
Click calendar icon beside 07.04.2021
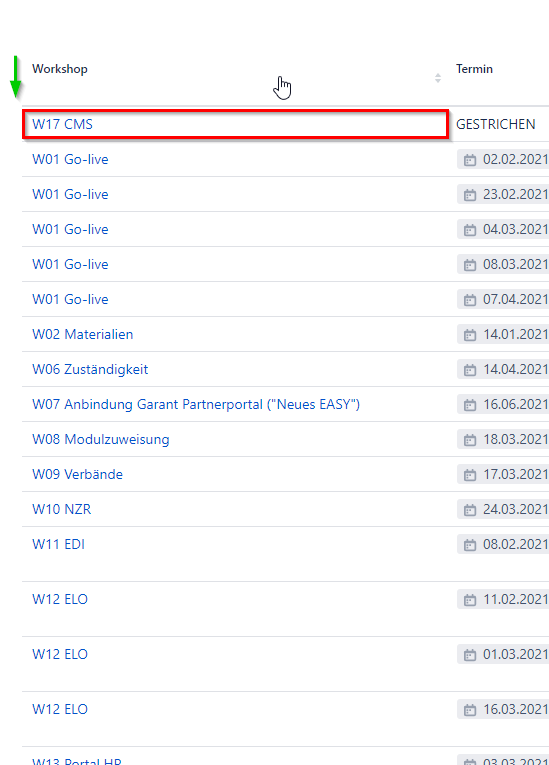click(470, 300)
